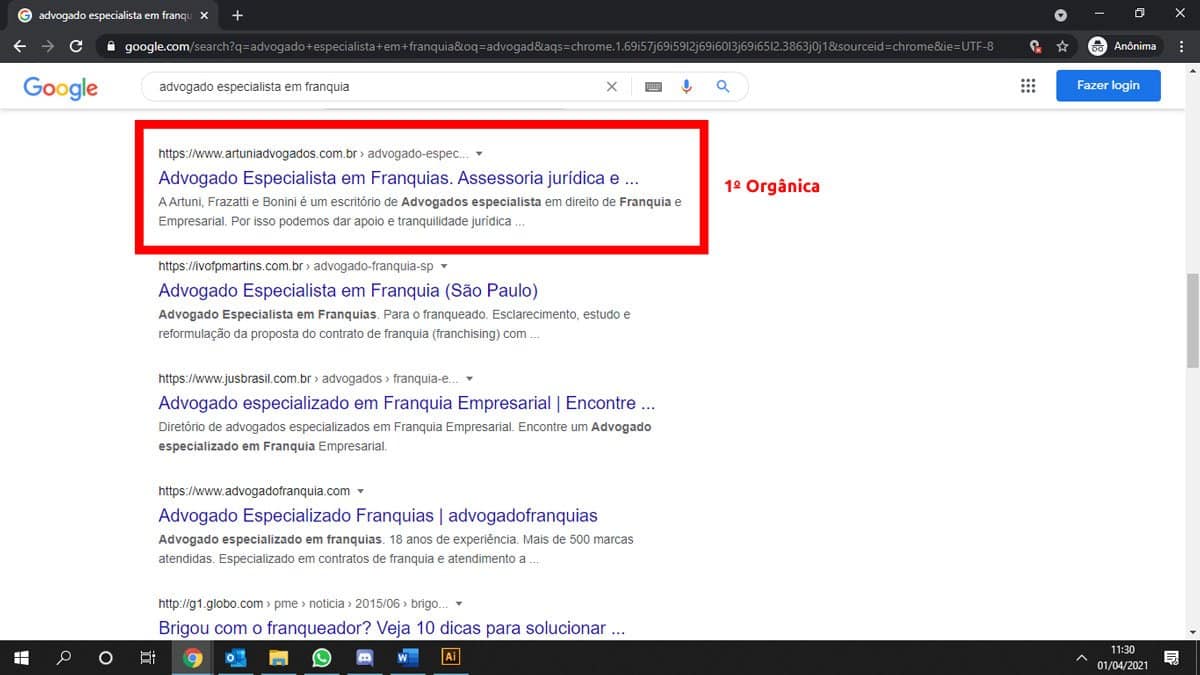Open File Explorer from the taskbar
The image size is (1200, 675).
(279, 658)
